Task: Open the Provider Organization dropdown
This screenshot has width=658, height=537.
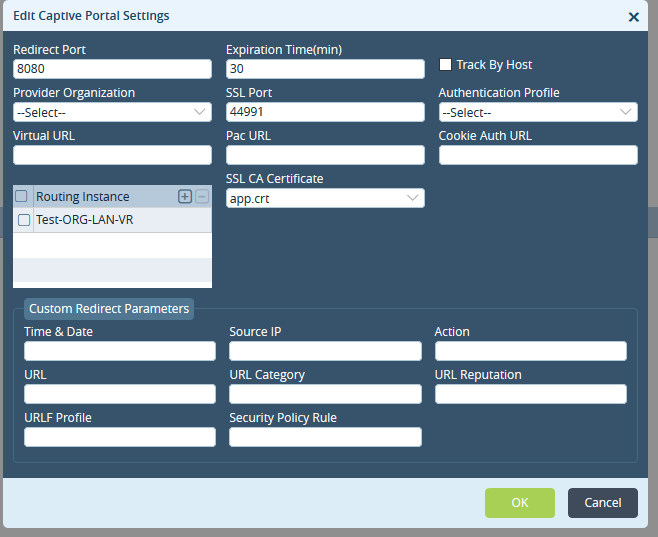Action: (112, 112)
